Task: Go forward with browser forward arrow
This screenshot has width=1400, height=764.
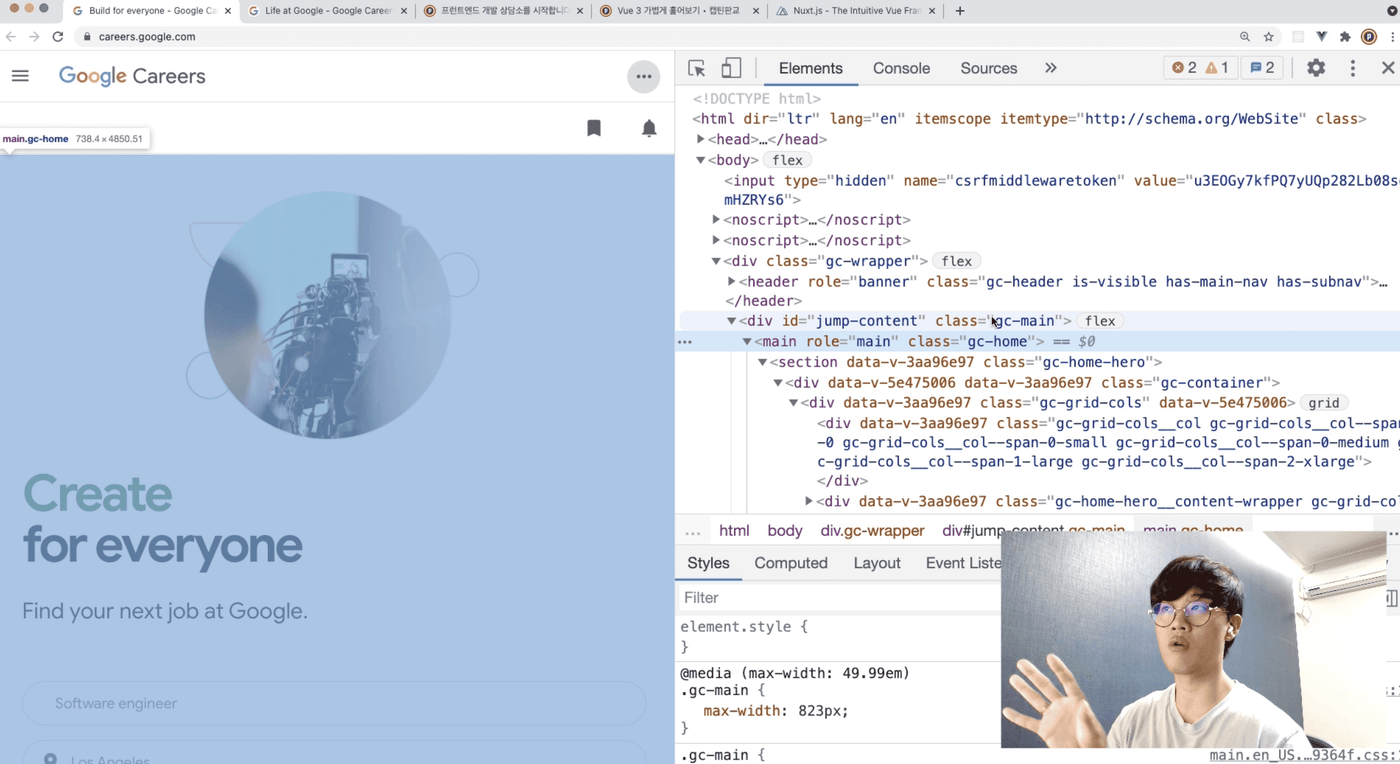Action: [34, 36]
